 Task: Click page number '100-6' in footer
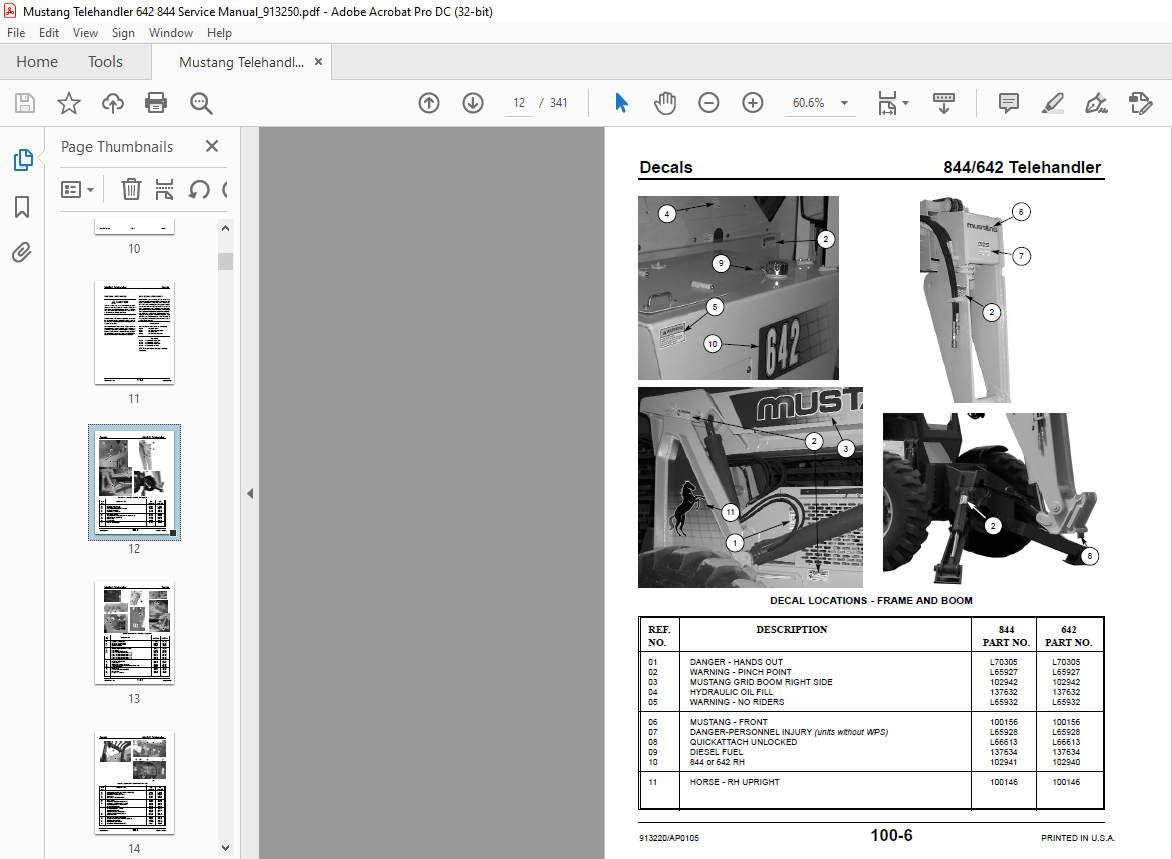pyautogui.click(x=891, y=835)
